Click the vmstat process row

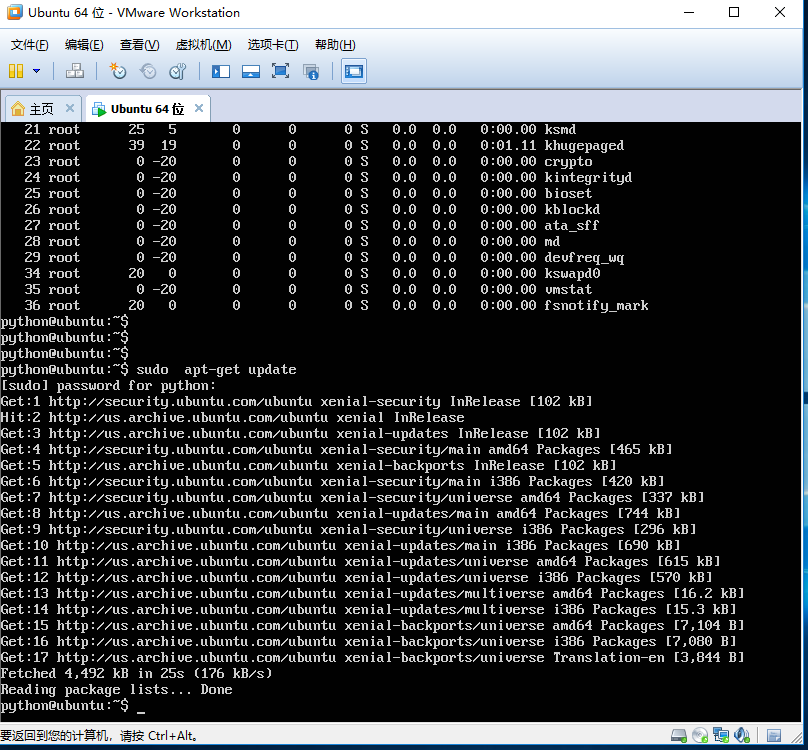pos(308,290)
